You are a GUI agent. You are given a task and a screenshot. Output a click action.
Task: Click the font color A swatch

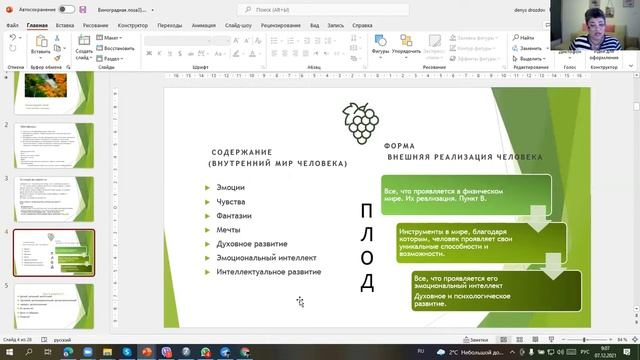[252, 53]
